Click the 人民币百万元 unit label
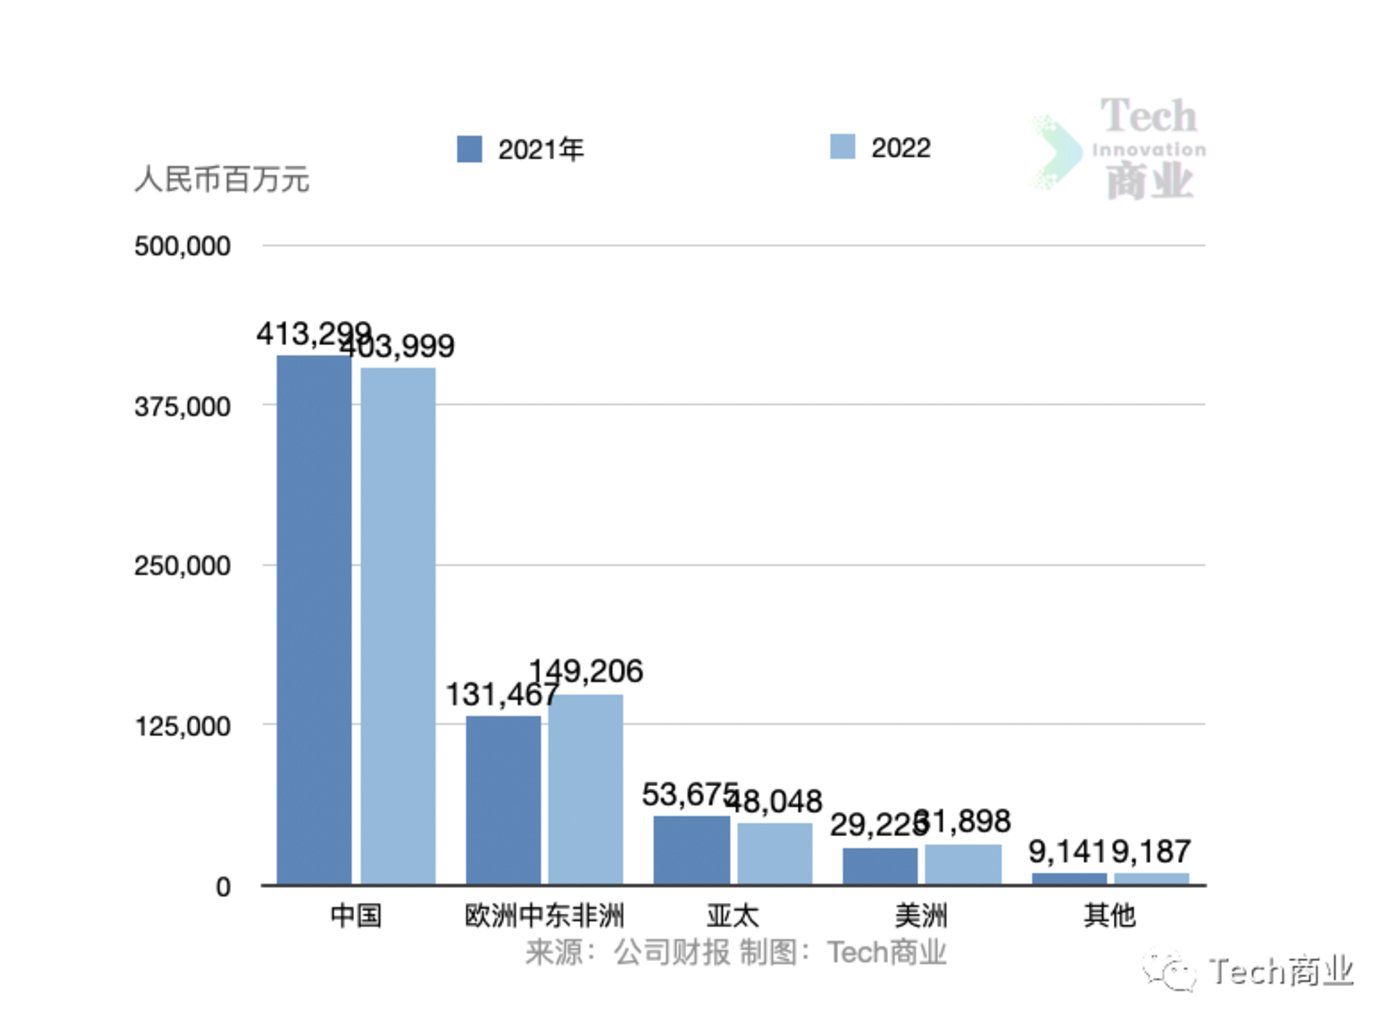 222,180
